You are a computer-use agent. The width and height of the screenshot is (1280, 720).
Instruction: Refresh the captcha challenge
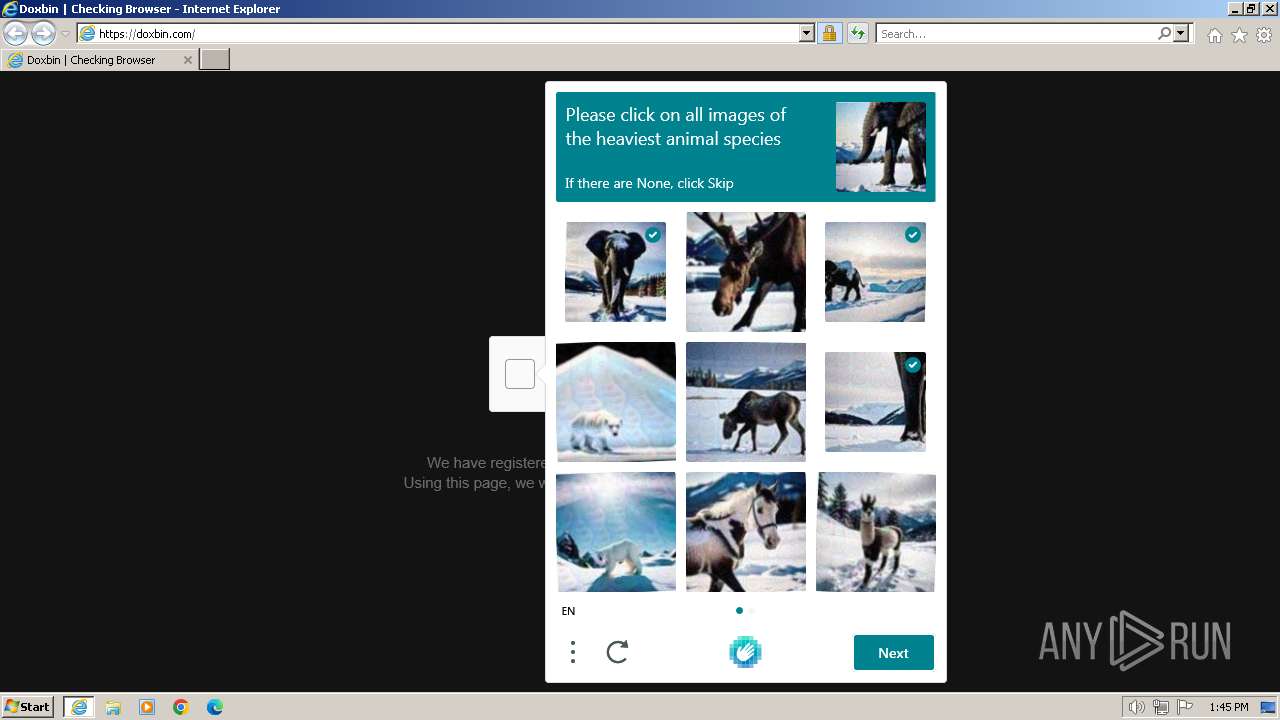point(618,653)
